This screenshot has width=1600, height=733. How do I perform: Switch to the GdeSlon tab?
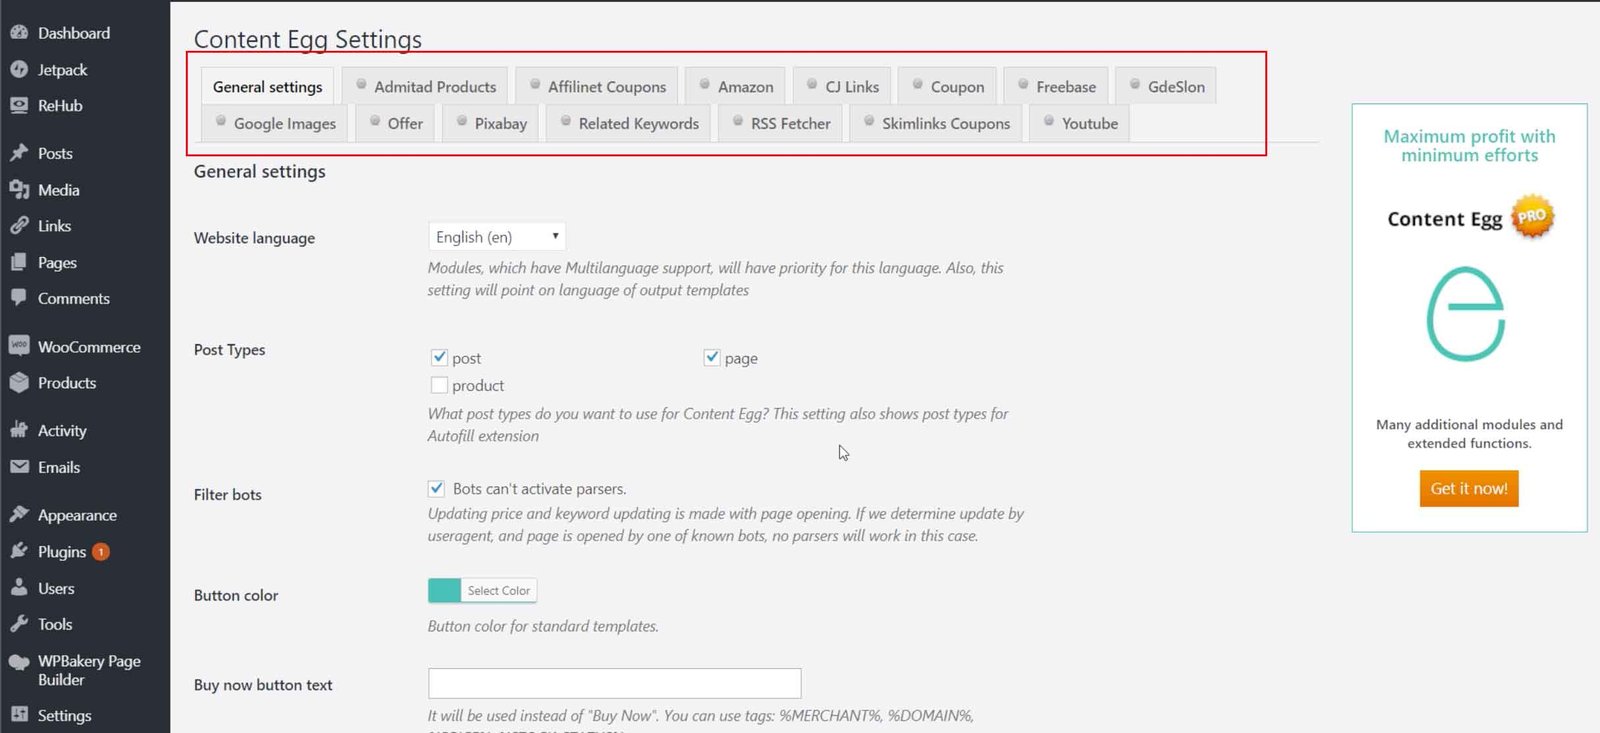pos(1166,87)
